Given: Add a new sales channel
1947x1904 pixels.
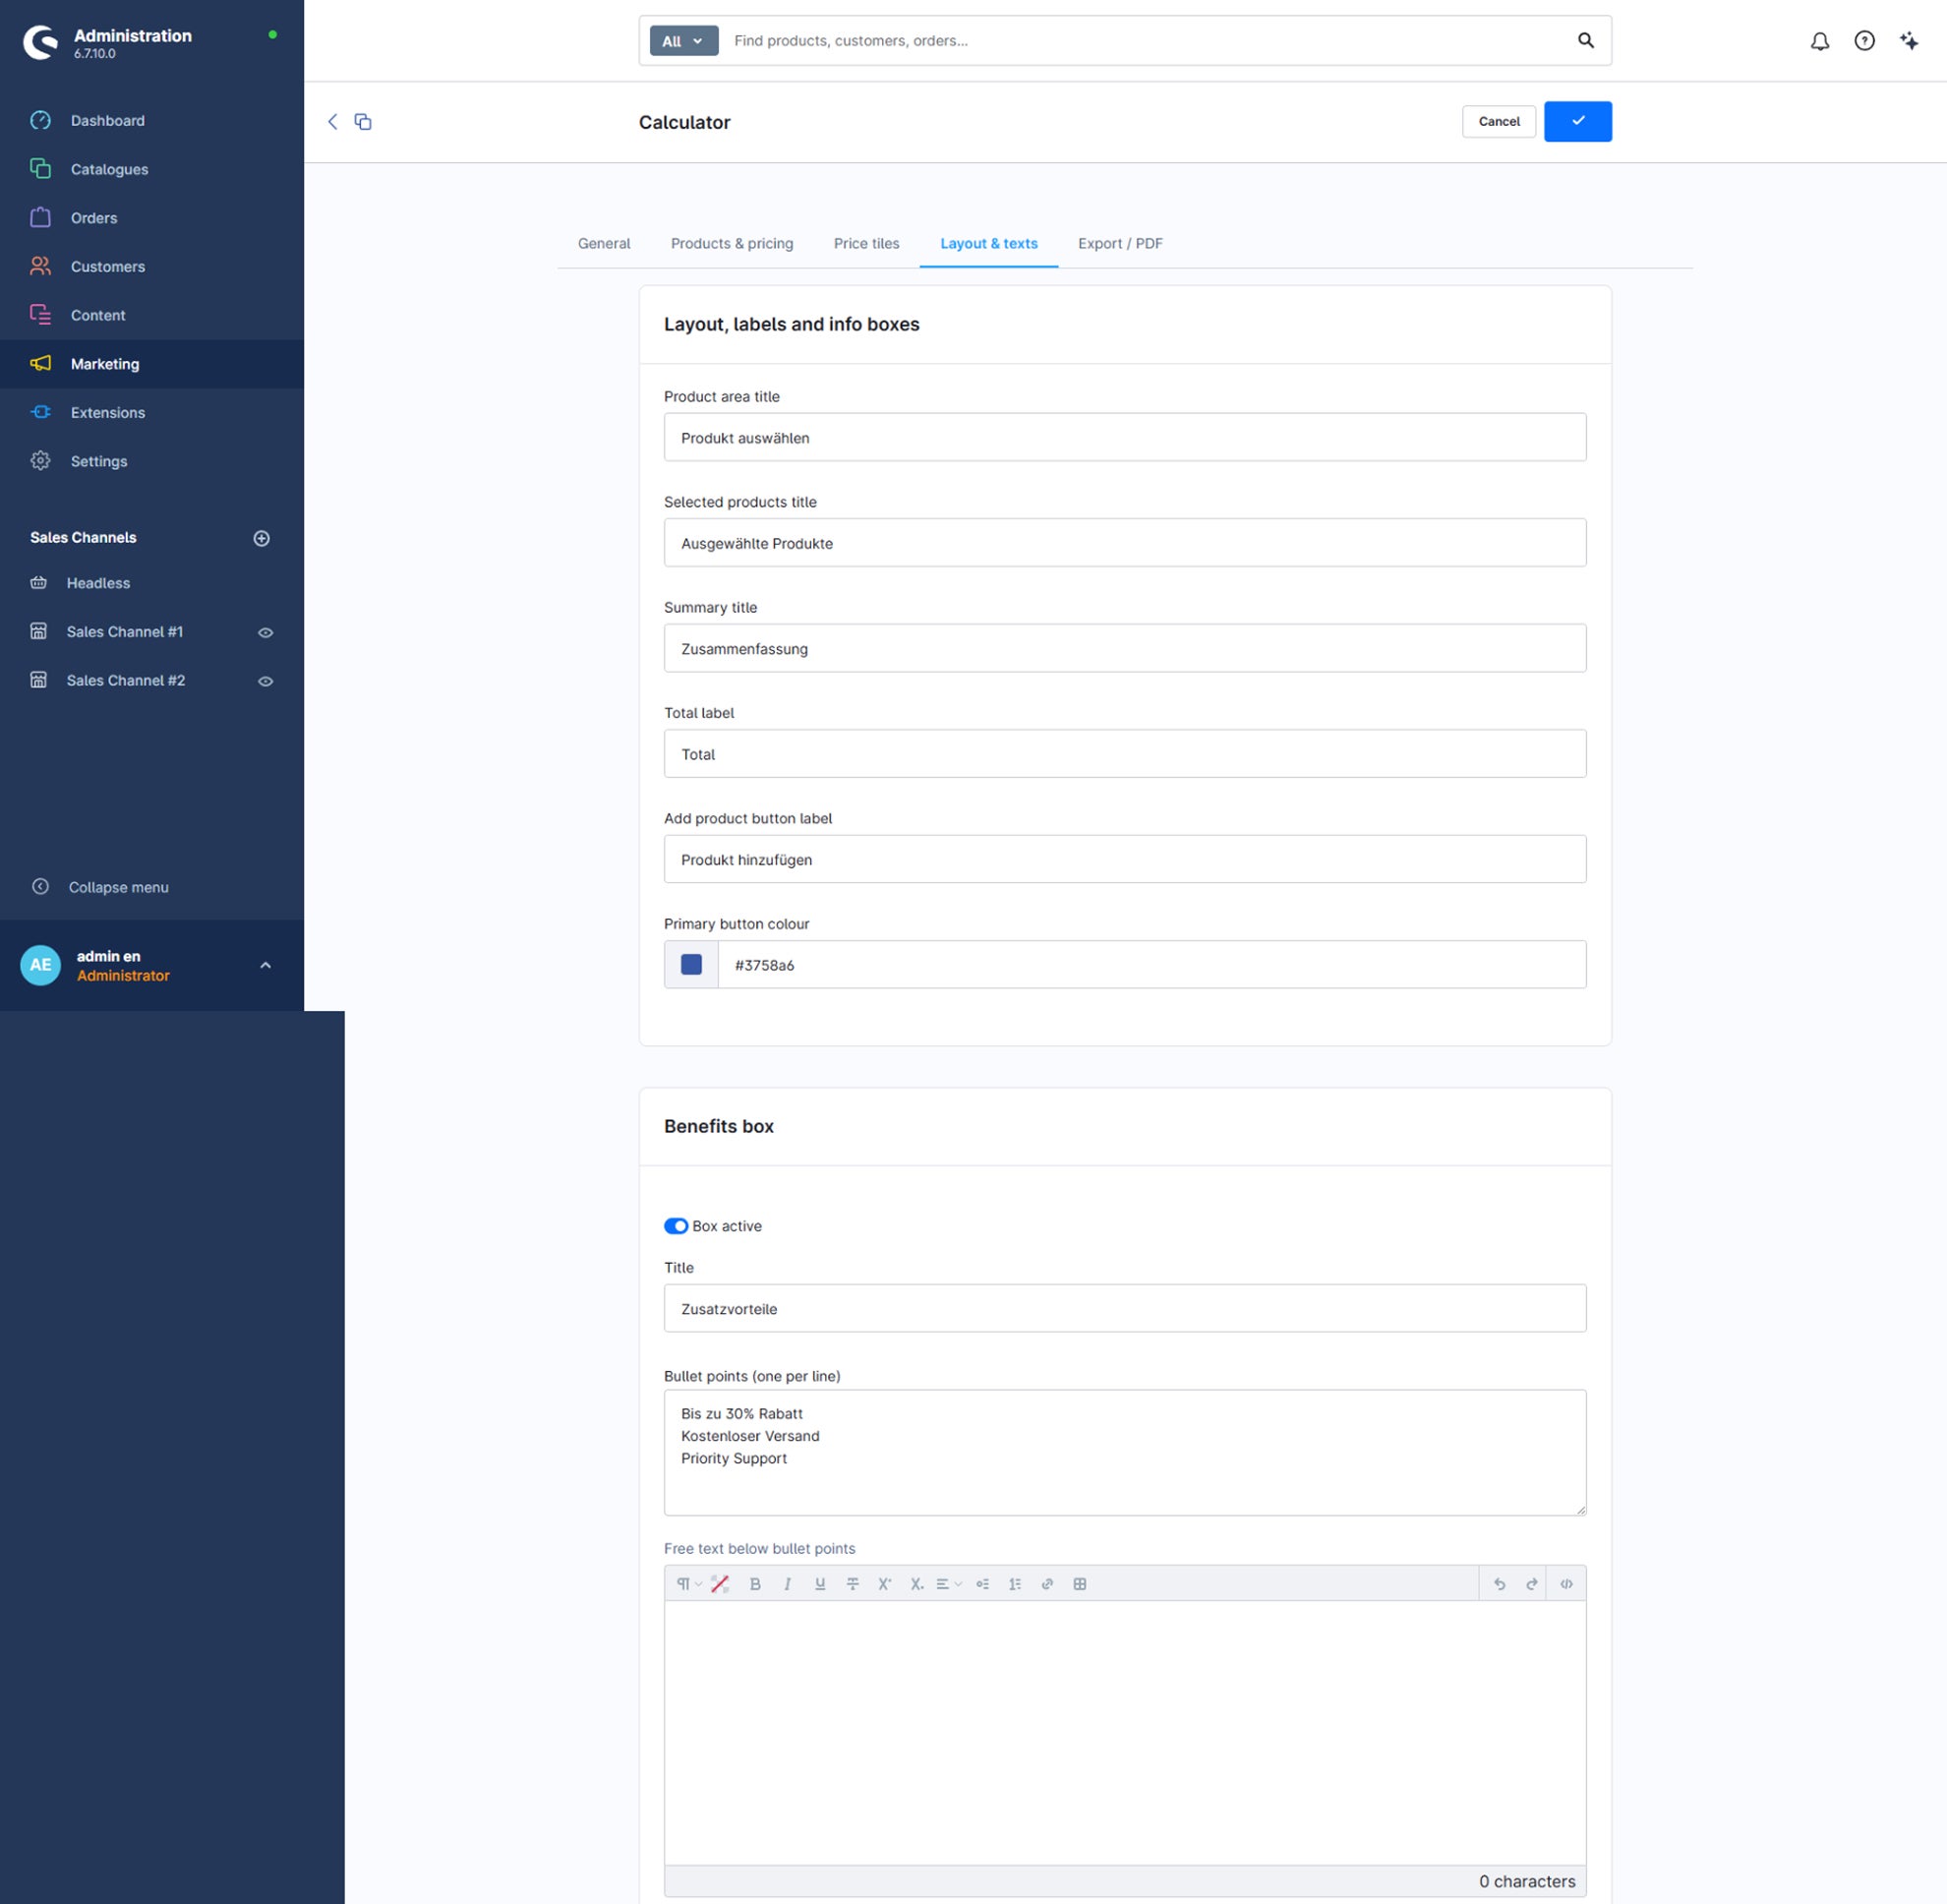Looking at the screenshot, I should 262,538.
